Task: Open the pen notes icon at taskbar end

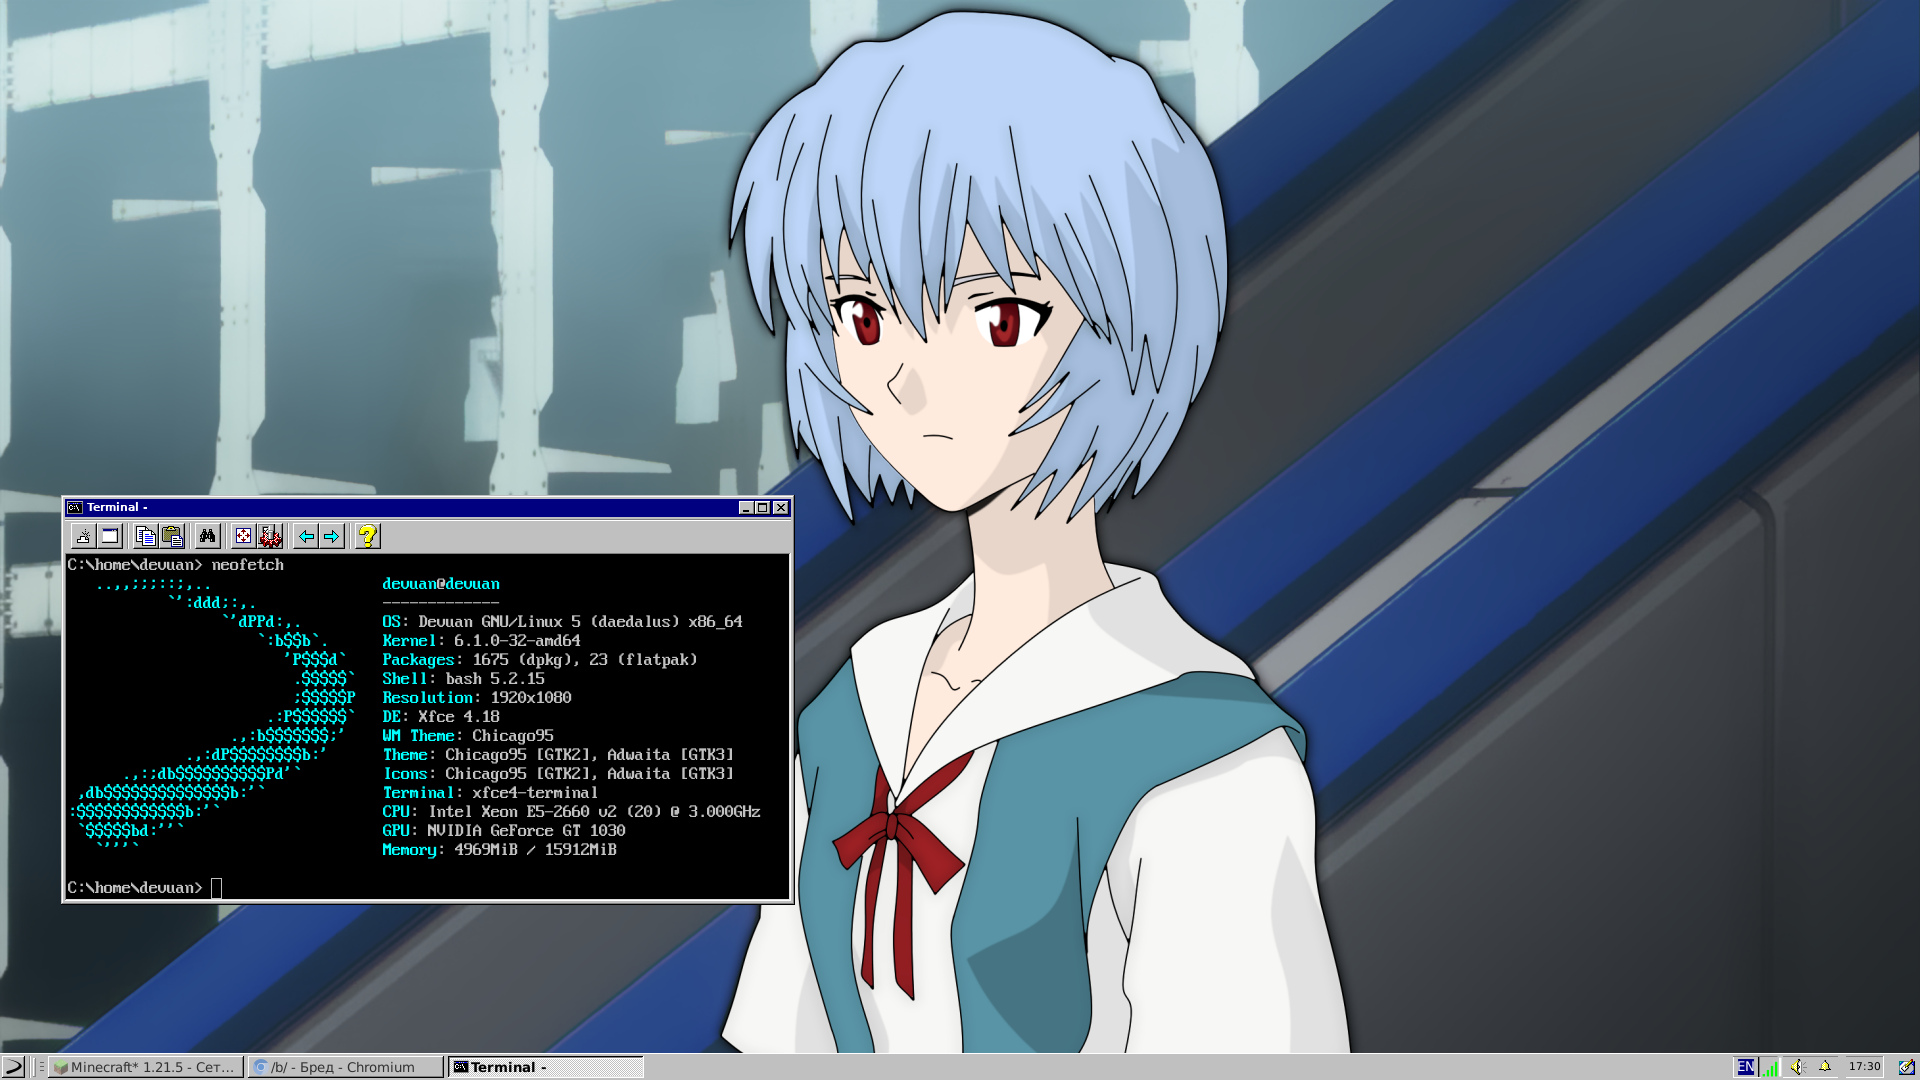Action: coord(1906,1067)
